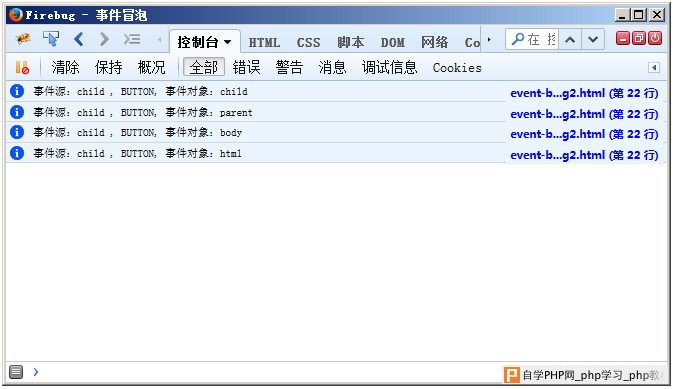Open source link for 'parent' log row
The image size is (673, 389).
[x=584, y=114]
